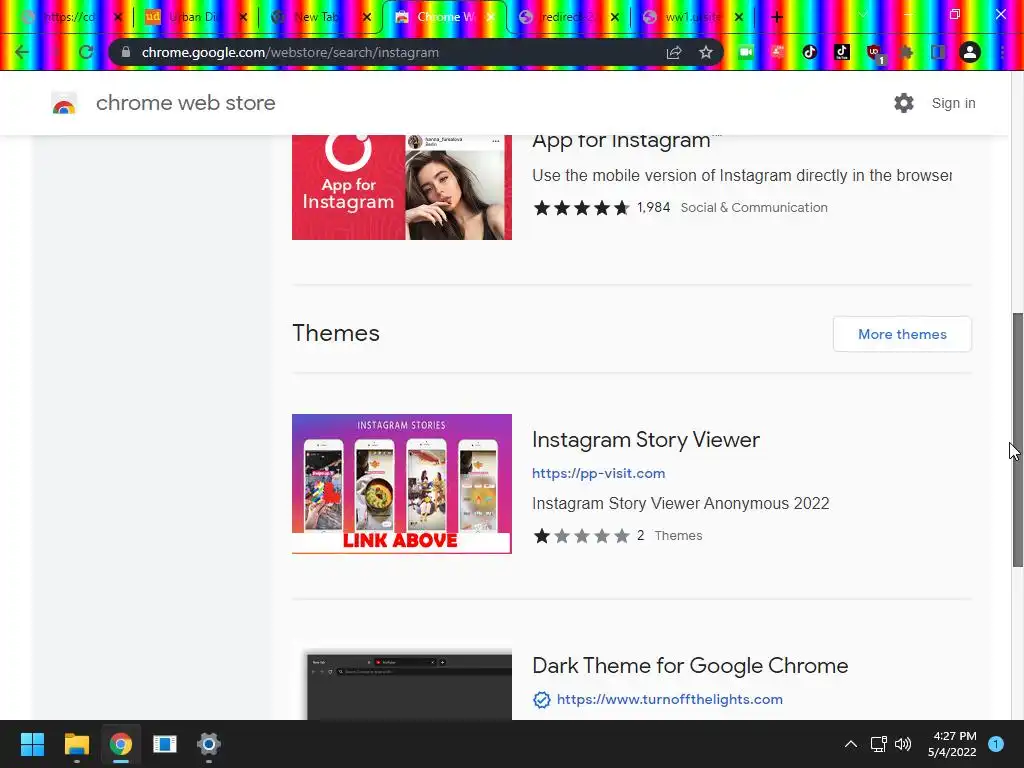The width and height of the screenshot is (1024, 768).
Task: Open volume control in tray
Action: pos(903,744)
